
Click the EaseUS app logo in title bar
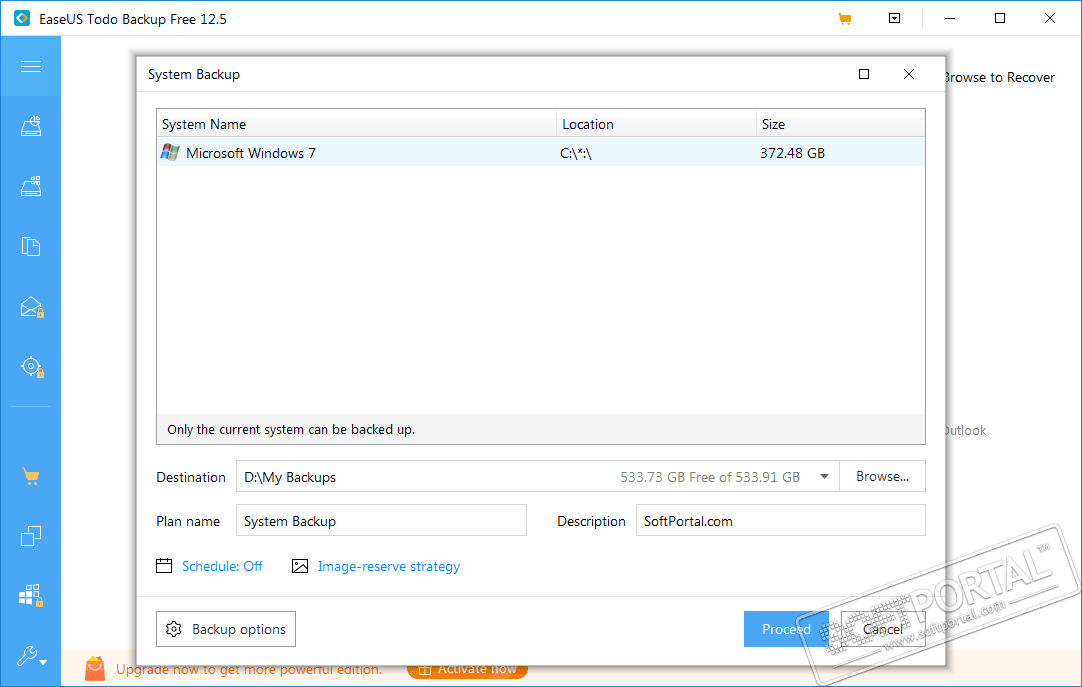click(22, 19)
